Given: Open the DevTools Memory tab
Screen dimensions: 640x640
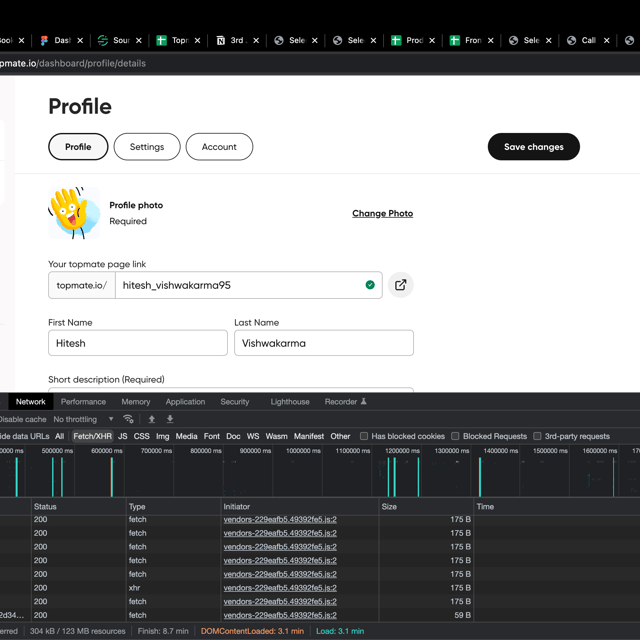Looking at the screenshot, I should point(136,402).
